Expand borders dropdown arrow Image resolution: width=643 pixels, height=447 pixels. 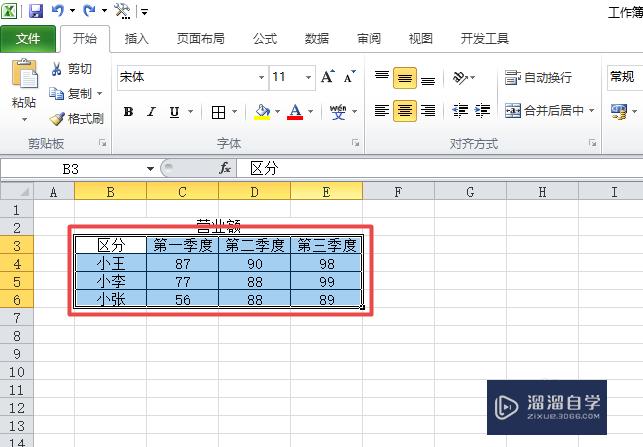235,112
